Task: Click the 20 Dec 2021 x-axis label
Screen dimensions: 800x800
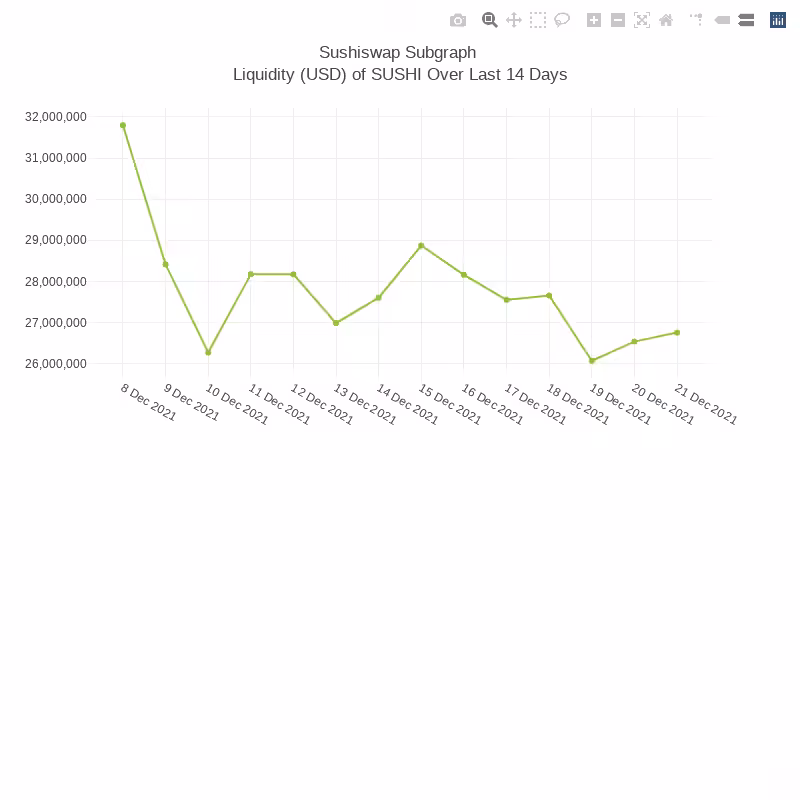Action: (x=663, y=404)
